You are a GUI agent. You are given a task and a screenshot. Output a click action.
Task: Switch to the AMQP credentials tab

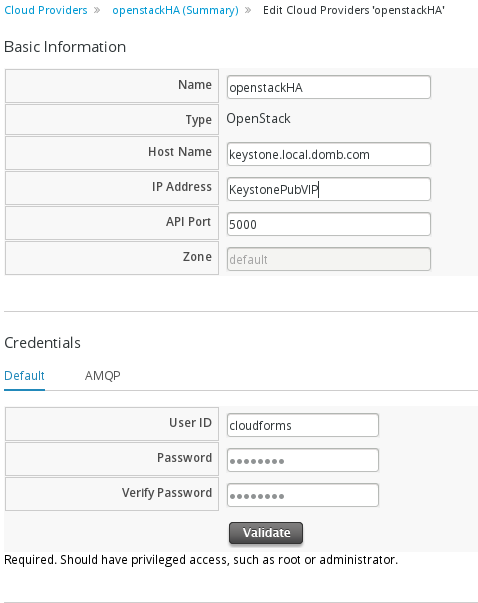tap(102, 376)
